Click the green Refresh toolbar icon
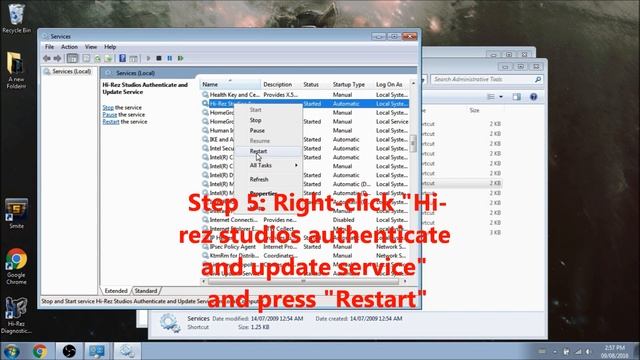Screen dimensions: 640x360 click(x=98, y=58)
